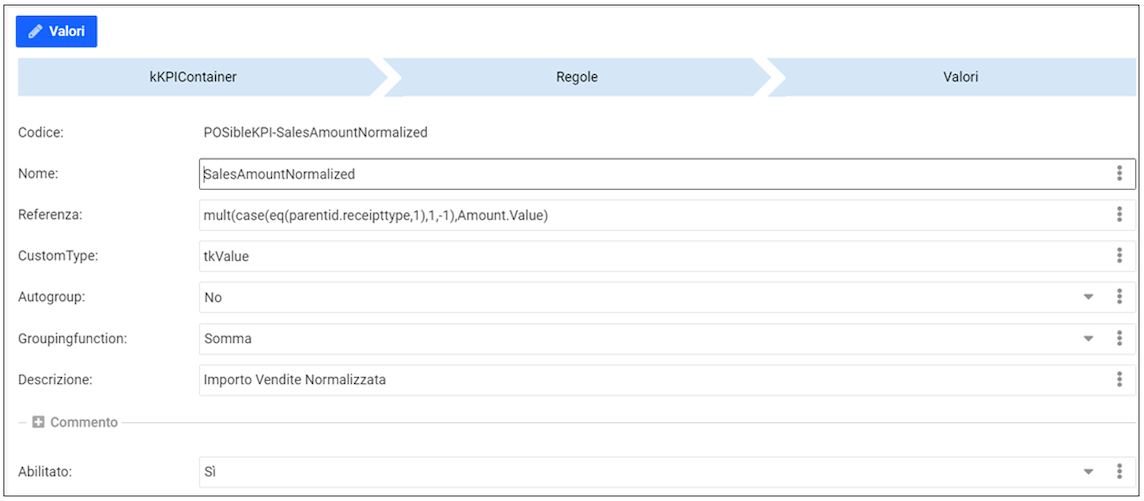Expand the Commento section plus icon
Viewport: 1144px width, 501px height.
click(x=39, y=423)
